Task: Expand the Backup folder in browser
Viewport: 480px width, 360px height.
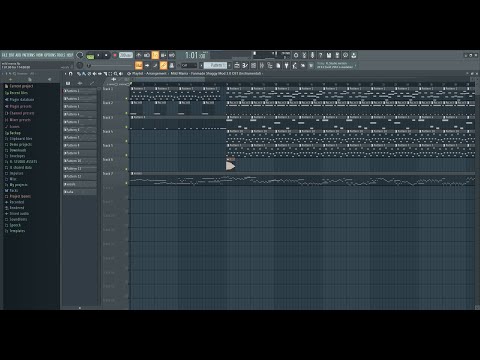Action: tap(13, 133)
